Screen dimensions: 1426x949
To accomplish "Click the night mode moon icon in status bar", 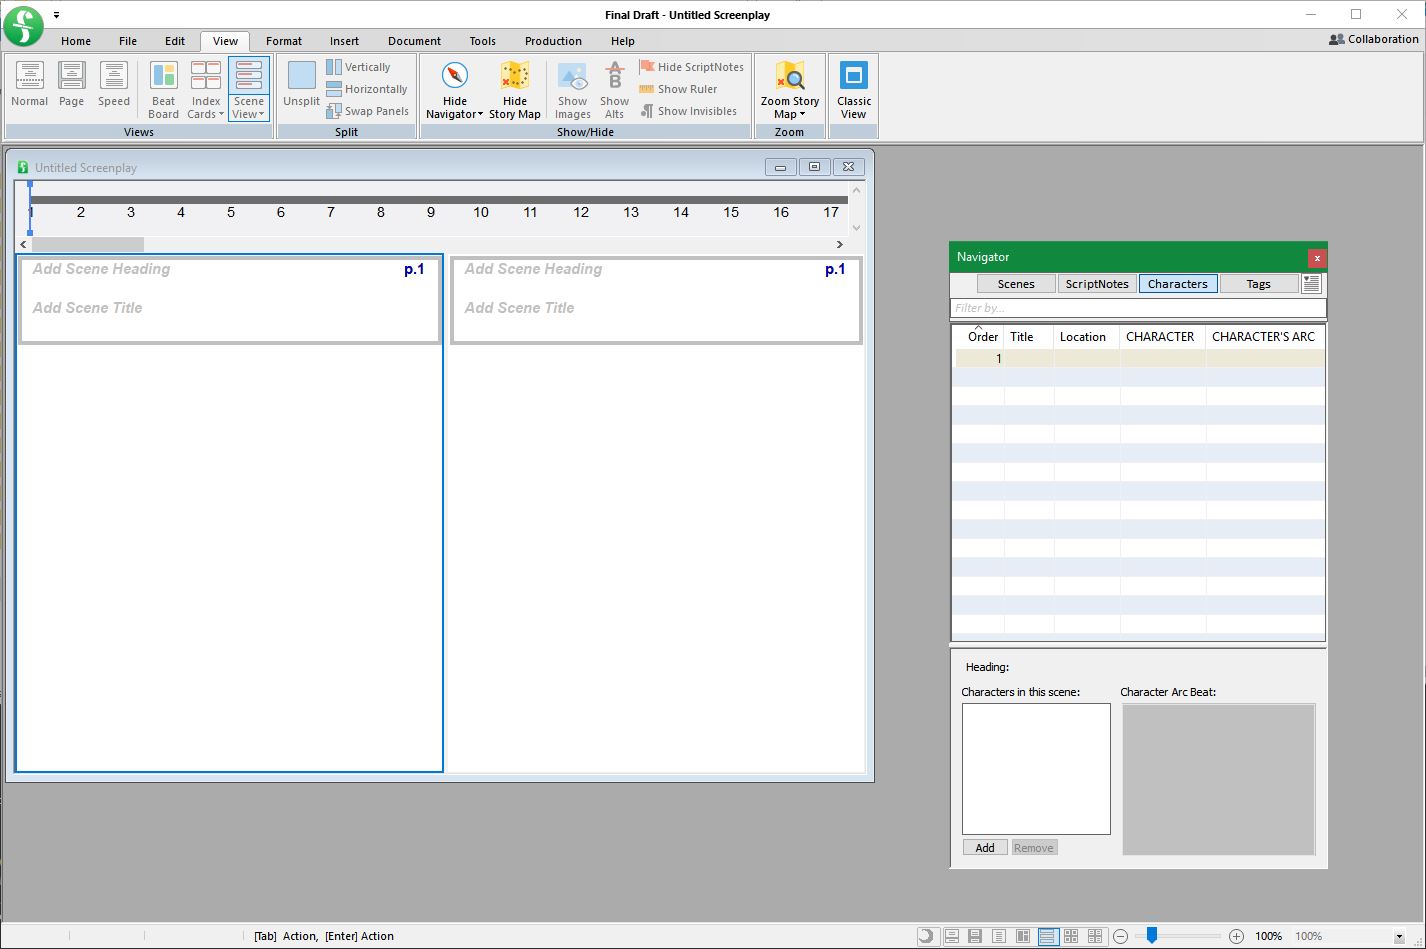I will [927, 936].
